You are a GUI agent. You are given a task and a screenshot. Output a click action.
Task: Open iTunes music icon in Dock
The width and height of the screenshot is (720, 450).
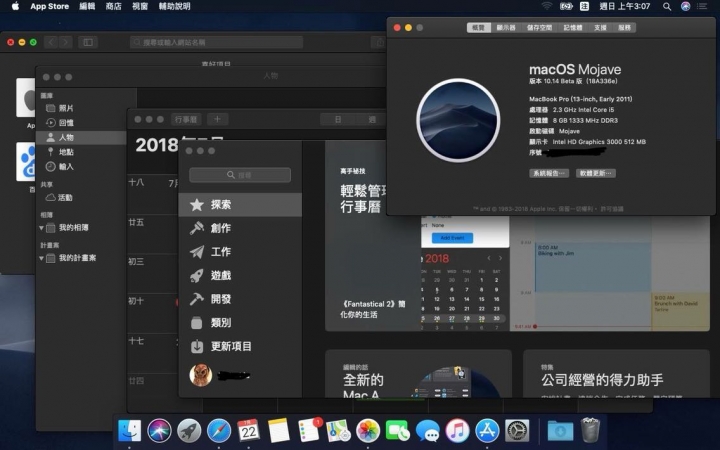457,431
